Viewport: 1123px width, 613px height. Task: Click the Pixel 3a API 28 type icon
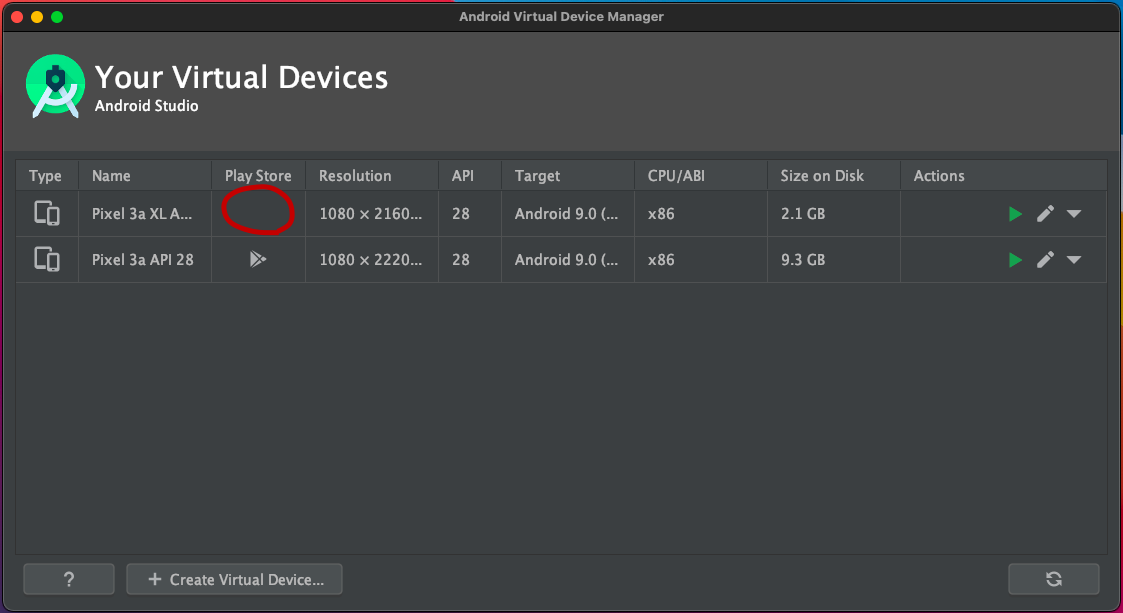click(47, 259)
